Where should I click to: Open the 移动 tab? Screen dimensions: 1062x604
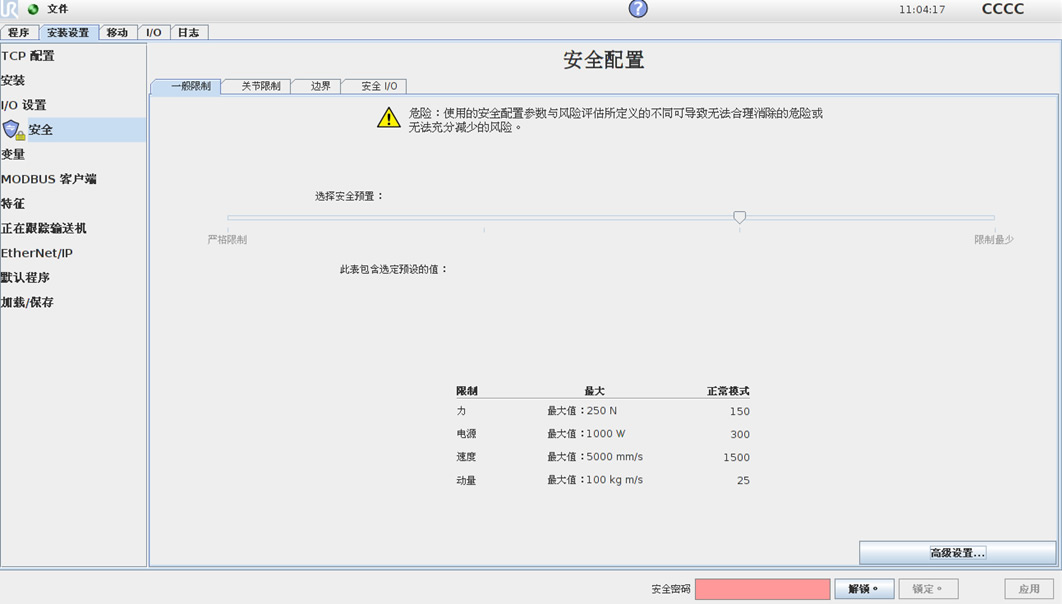click(x=117, y=33)
